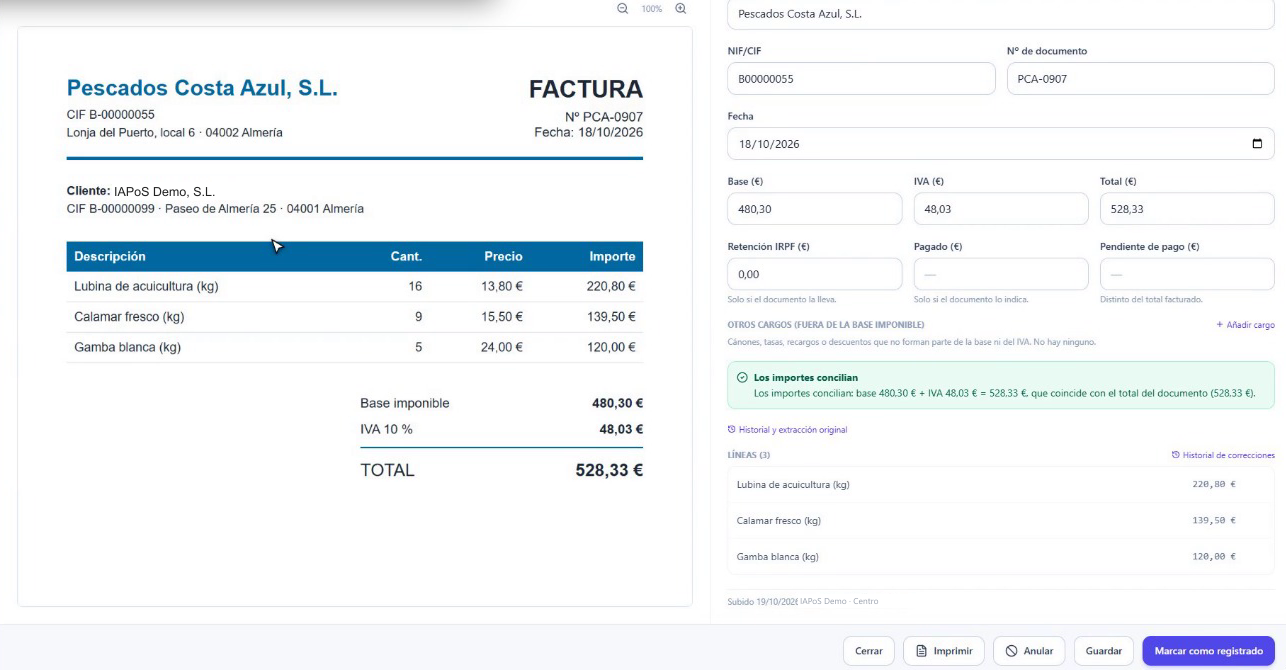
Task: Click 'Nº PCA-0907' on the invoice preview
Action: [x=604, y=117]
